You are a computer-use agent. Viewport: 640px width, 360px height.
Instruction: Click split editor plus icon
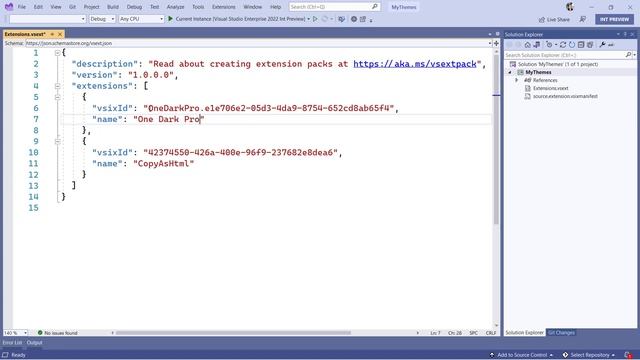496,43
